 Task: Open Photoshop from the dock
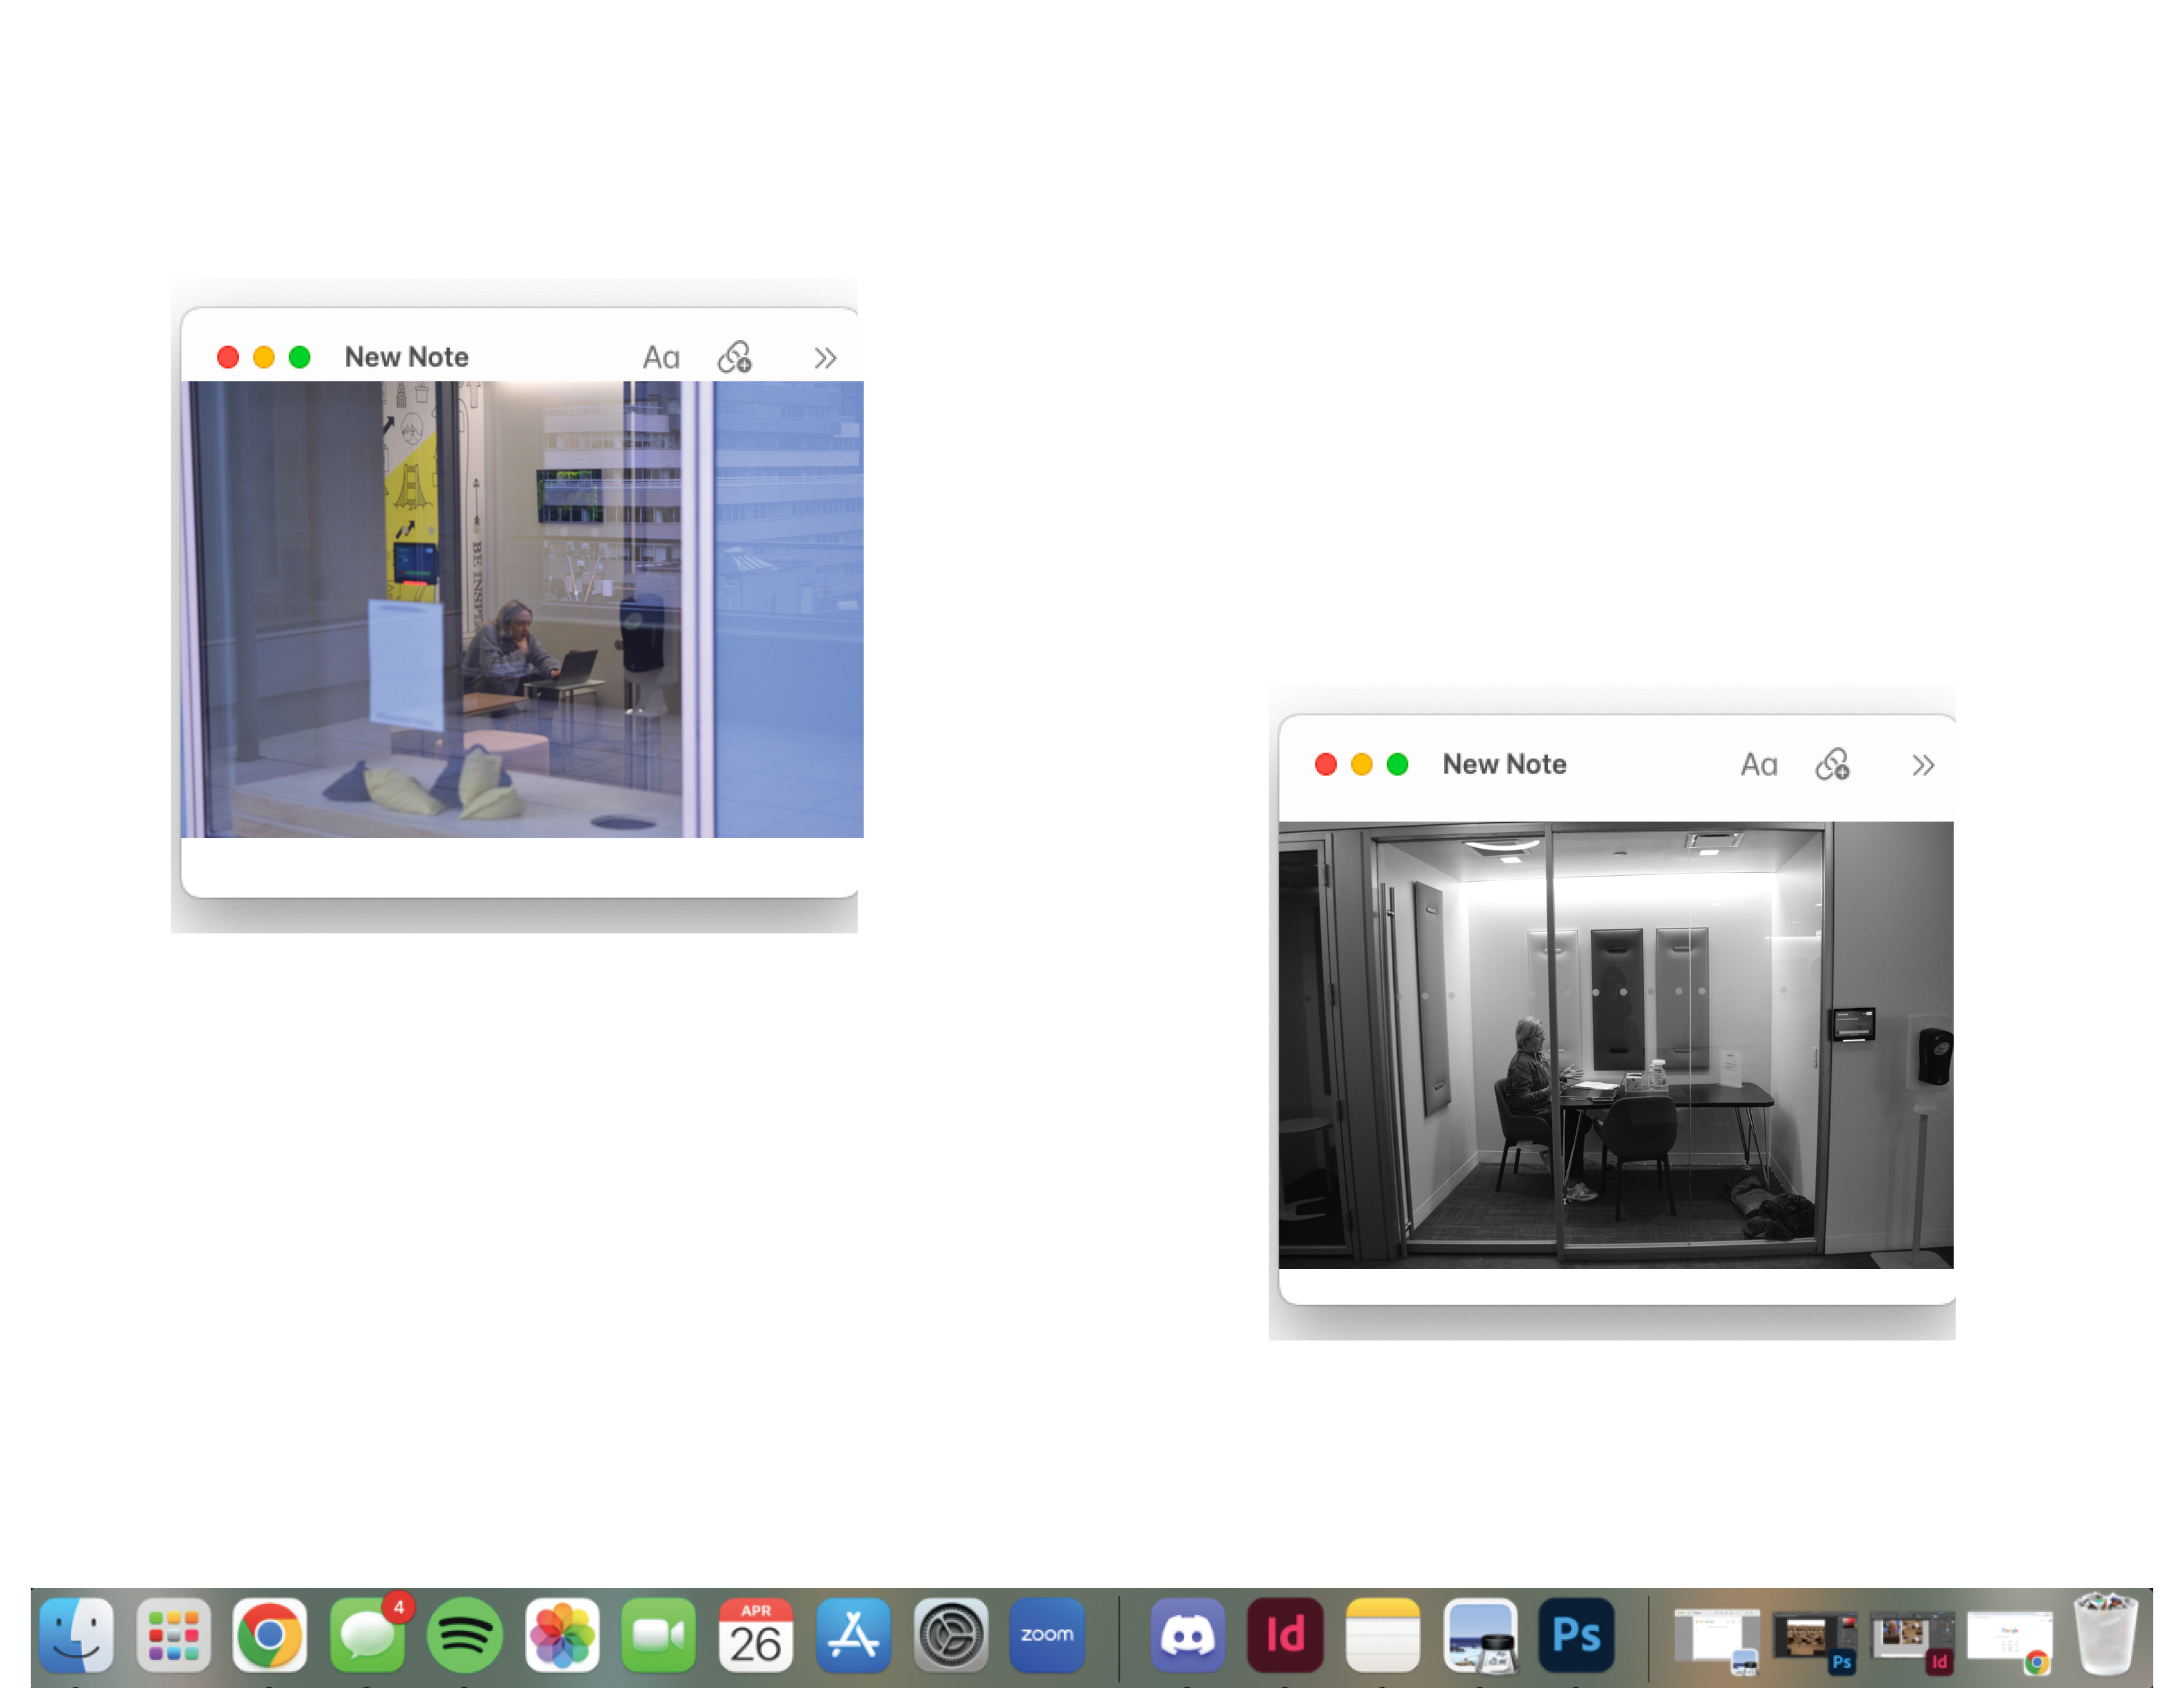1576,1635
